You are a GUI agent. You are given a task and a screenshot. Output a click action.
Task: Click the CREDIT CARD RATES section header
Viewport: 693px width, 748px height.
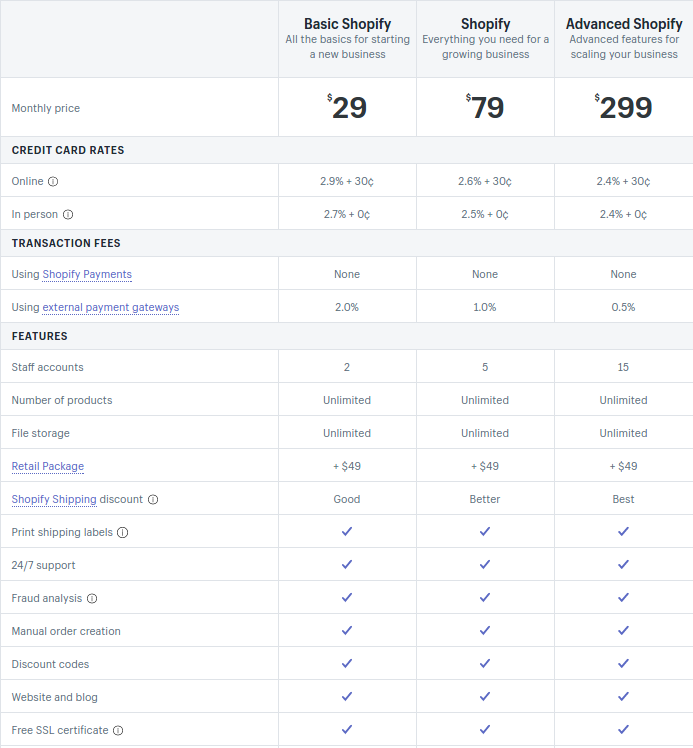pos(68,150)
